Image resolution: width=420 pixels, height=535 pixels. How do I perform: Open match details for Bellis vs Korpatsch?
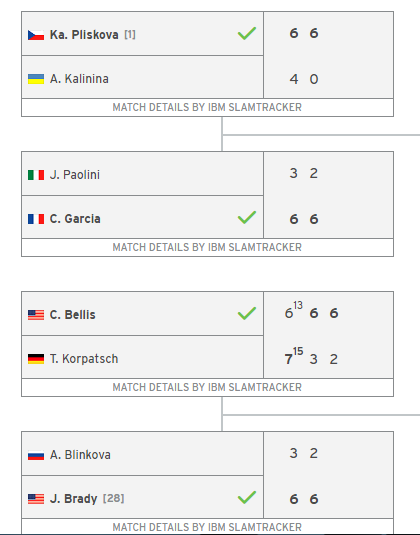click(207, 387)
